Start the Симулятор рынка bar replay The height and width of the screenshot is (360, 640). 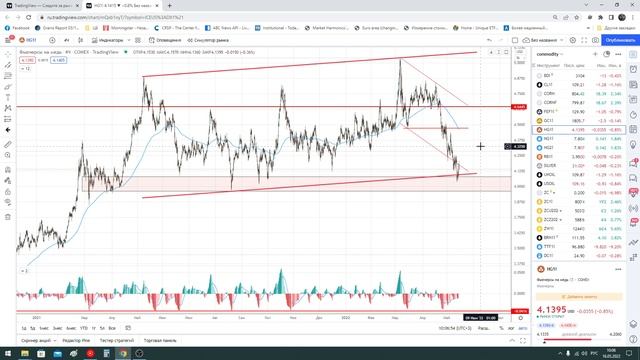(208, 40)
